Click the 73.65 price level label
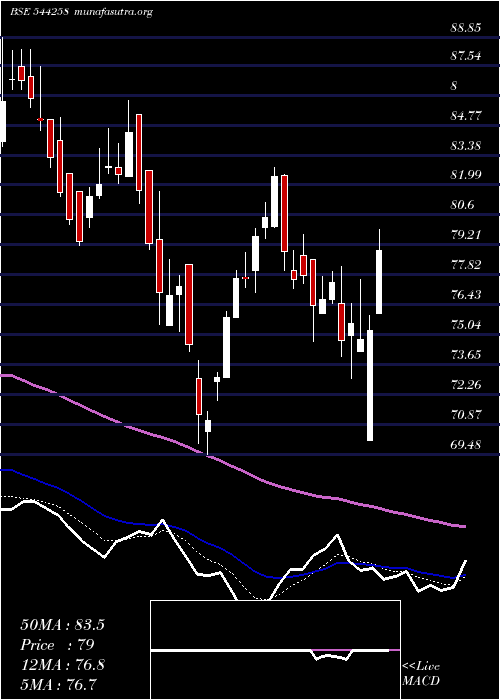Screen dimensions: 500x700 [x=466, y=354]
